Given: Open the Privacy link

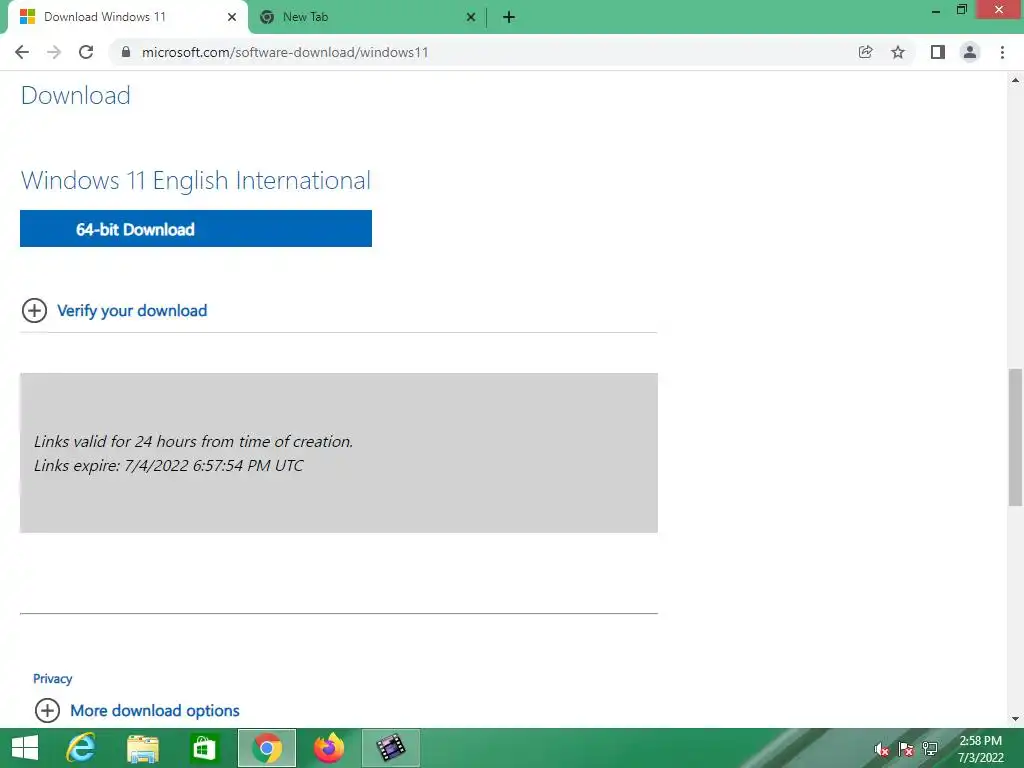Looking at the screenshot, I should (x=52, y=679).
